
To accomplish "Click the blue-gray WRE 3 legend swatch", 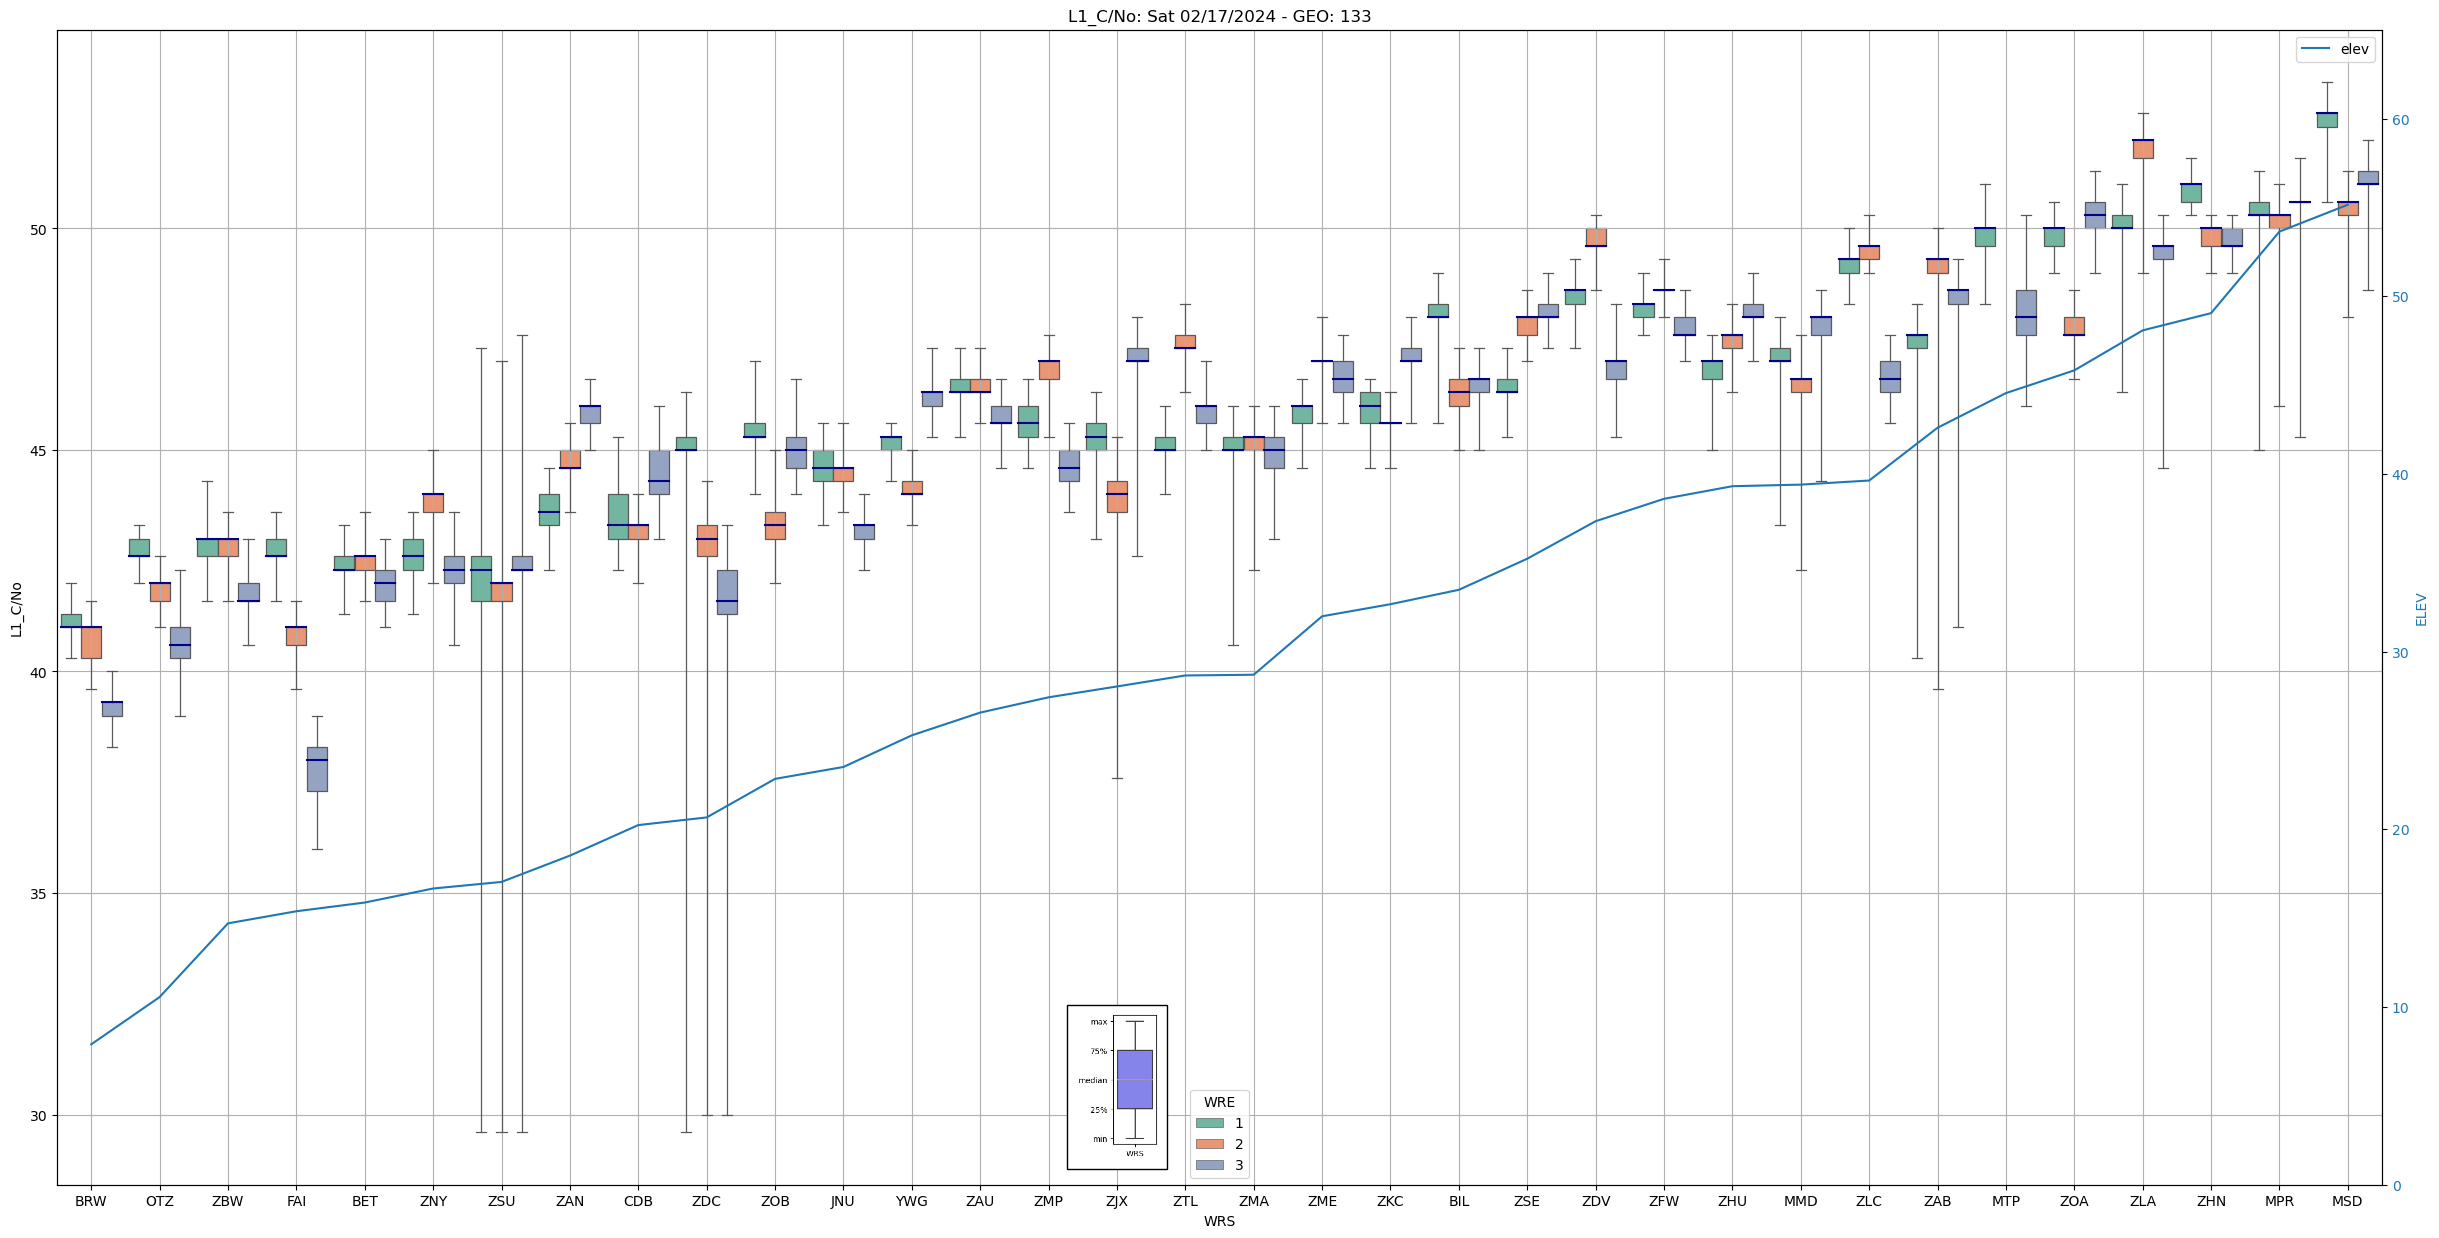I will click(1209, 1166).
